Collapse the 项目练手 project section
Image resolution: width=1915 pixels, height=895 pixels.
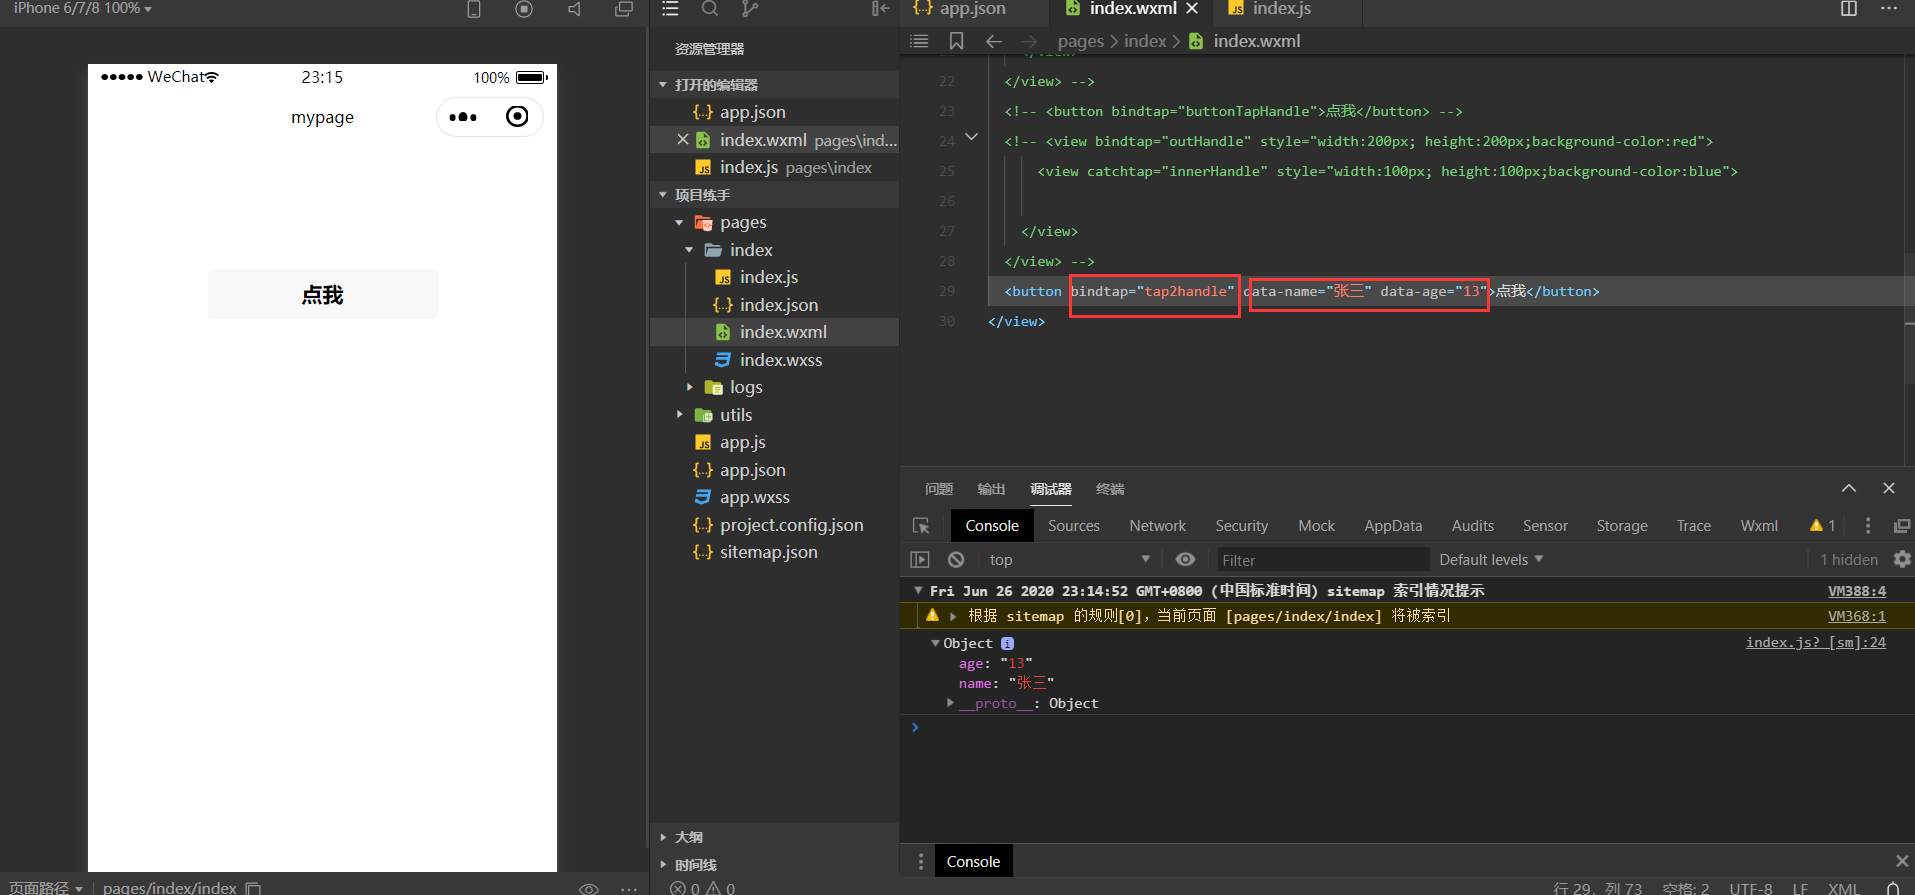coord(663,195)
